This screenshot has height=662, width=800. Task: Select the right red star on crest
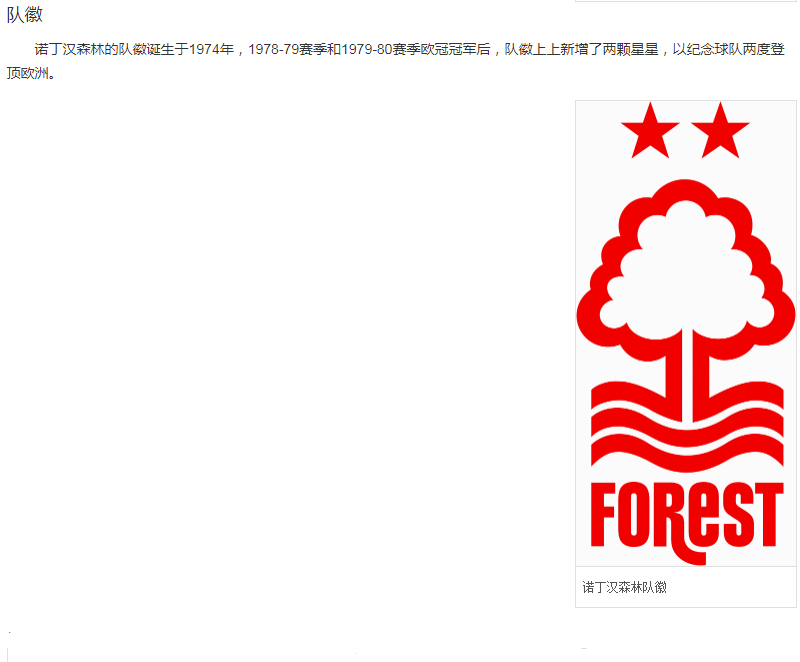point(720,131)
